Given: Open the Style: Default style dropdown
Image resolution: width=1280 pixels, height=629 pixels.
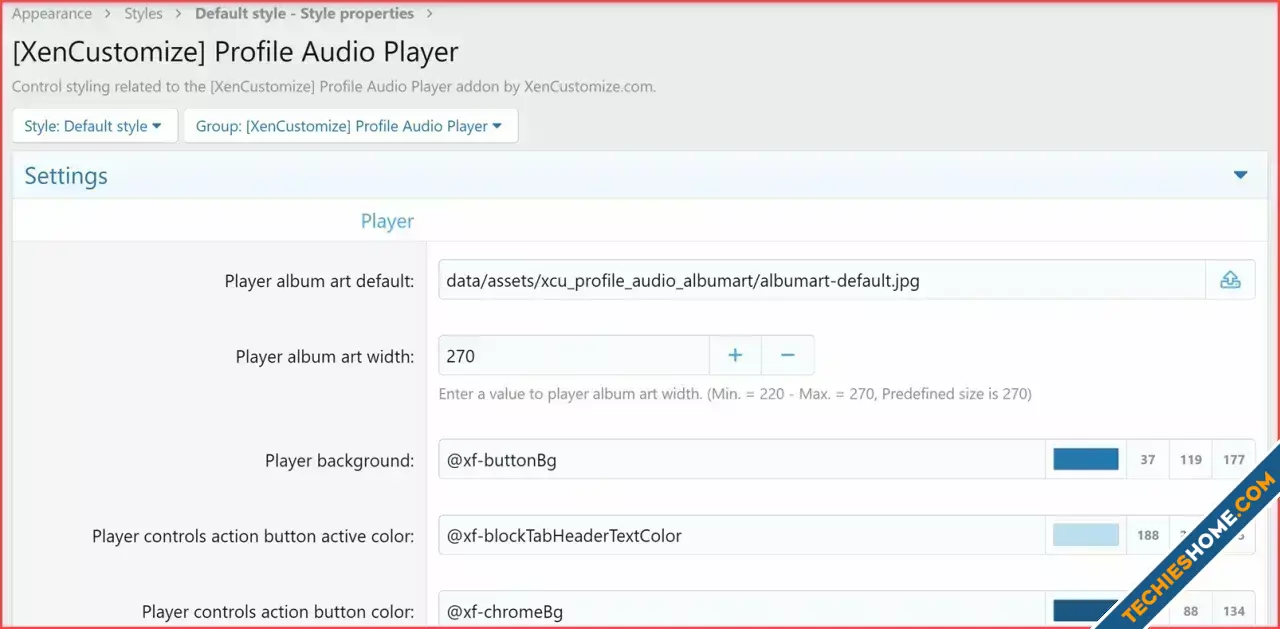Looking at the screenshot, I should pos(94,126).
